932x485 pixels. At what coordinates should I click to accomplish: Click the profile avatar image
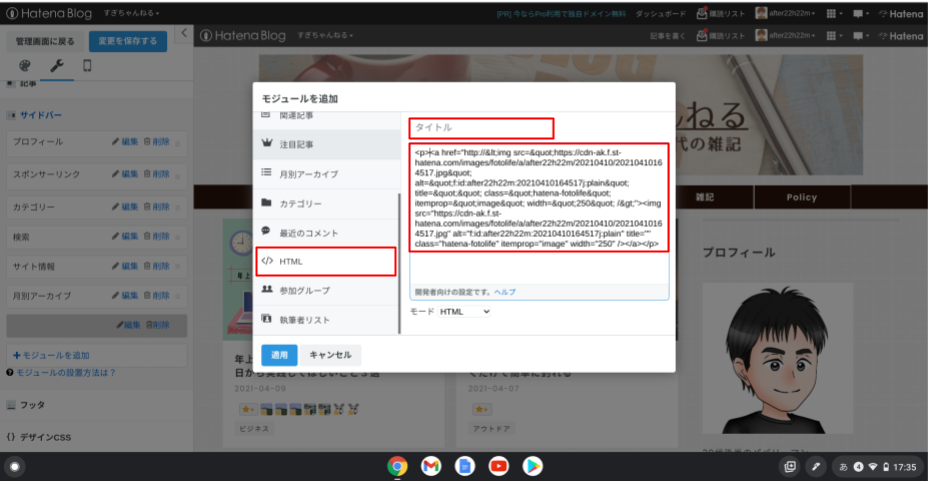tap(777, 358)
